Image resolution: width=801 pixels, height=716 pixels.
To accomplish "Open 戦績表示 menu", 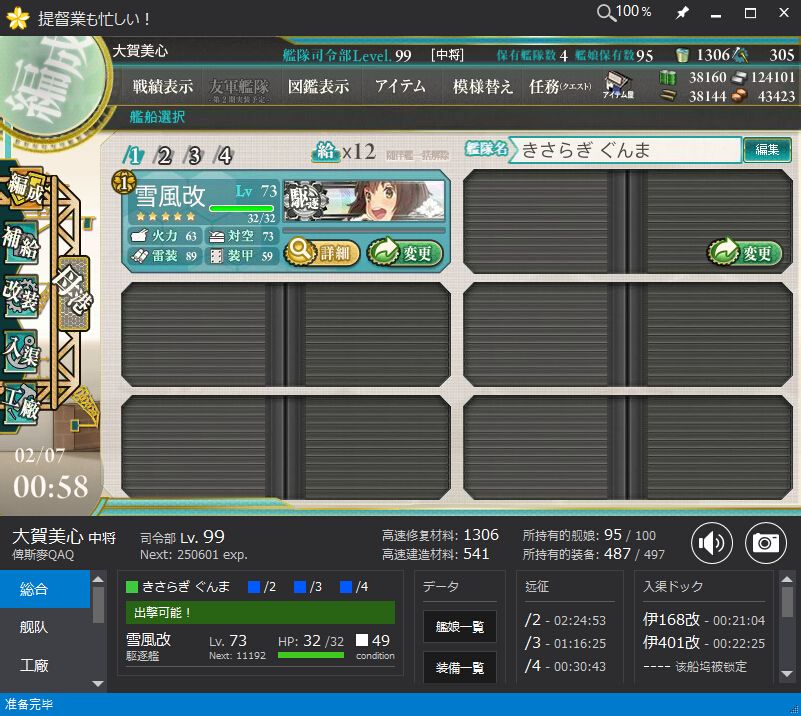I will point(163,86).
